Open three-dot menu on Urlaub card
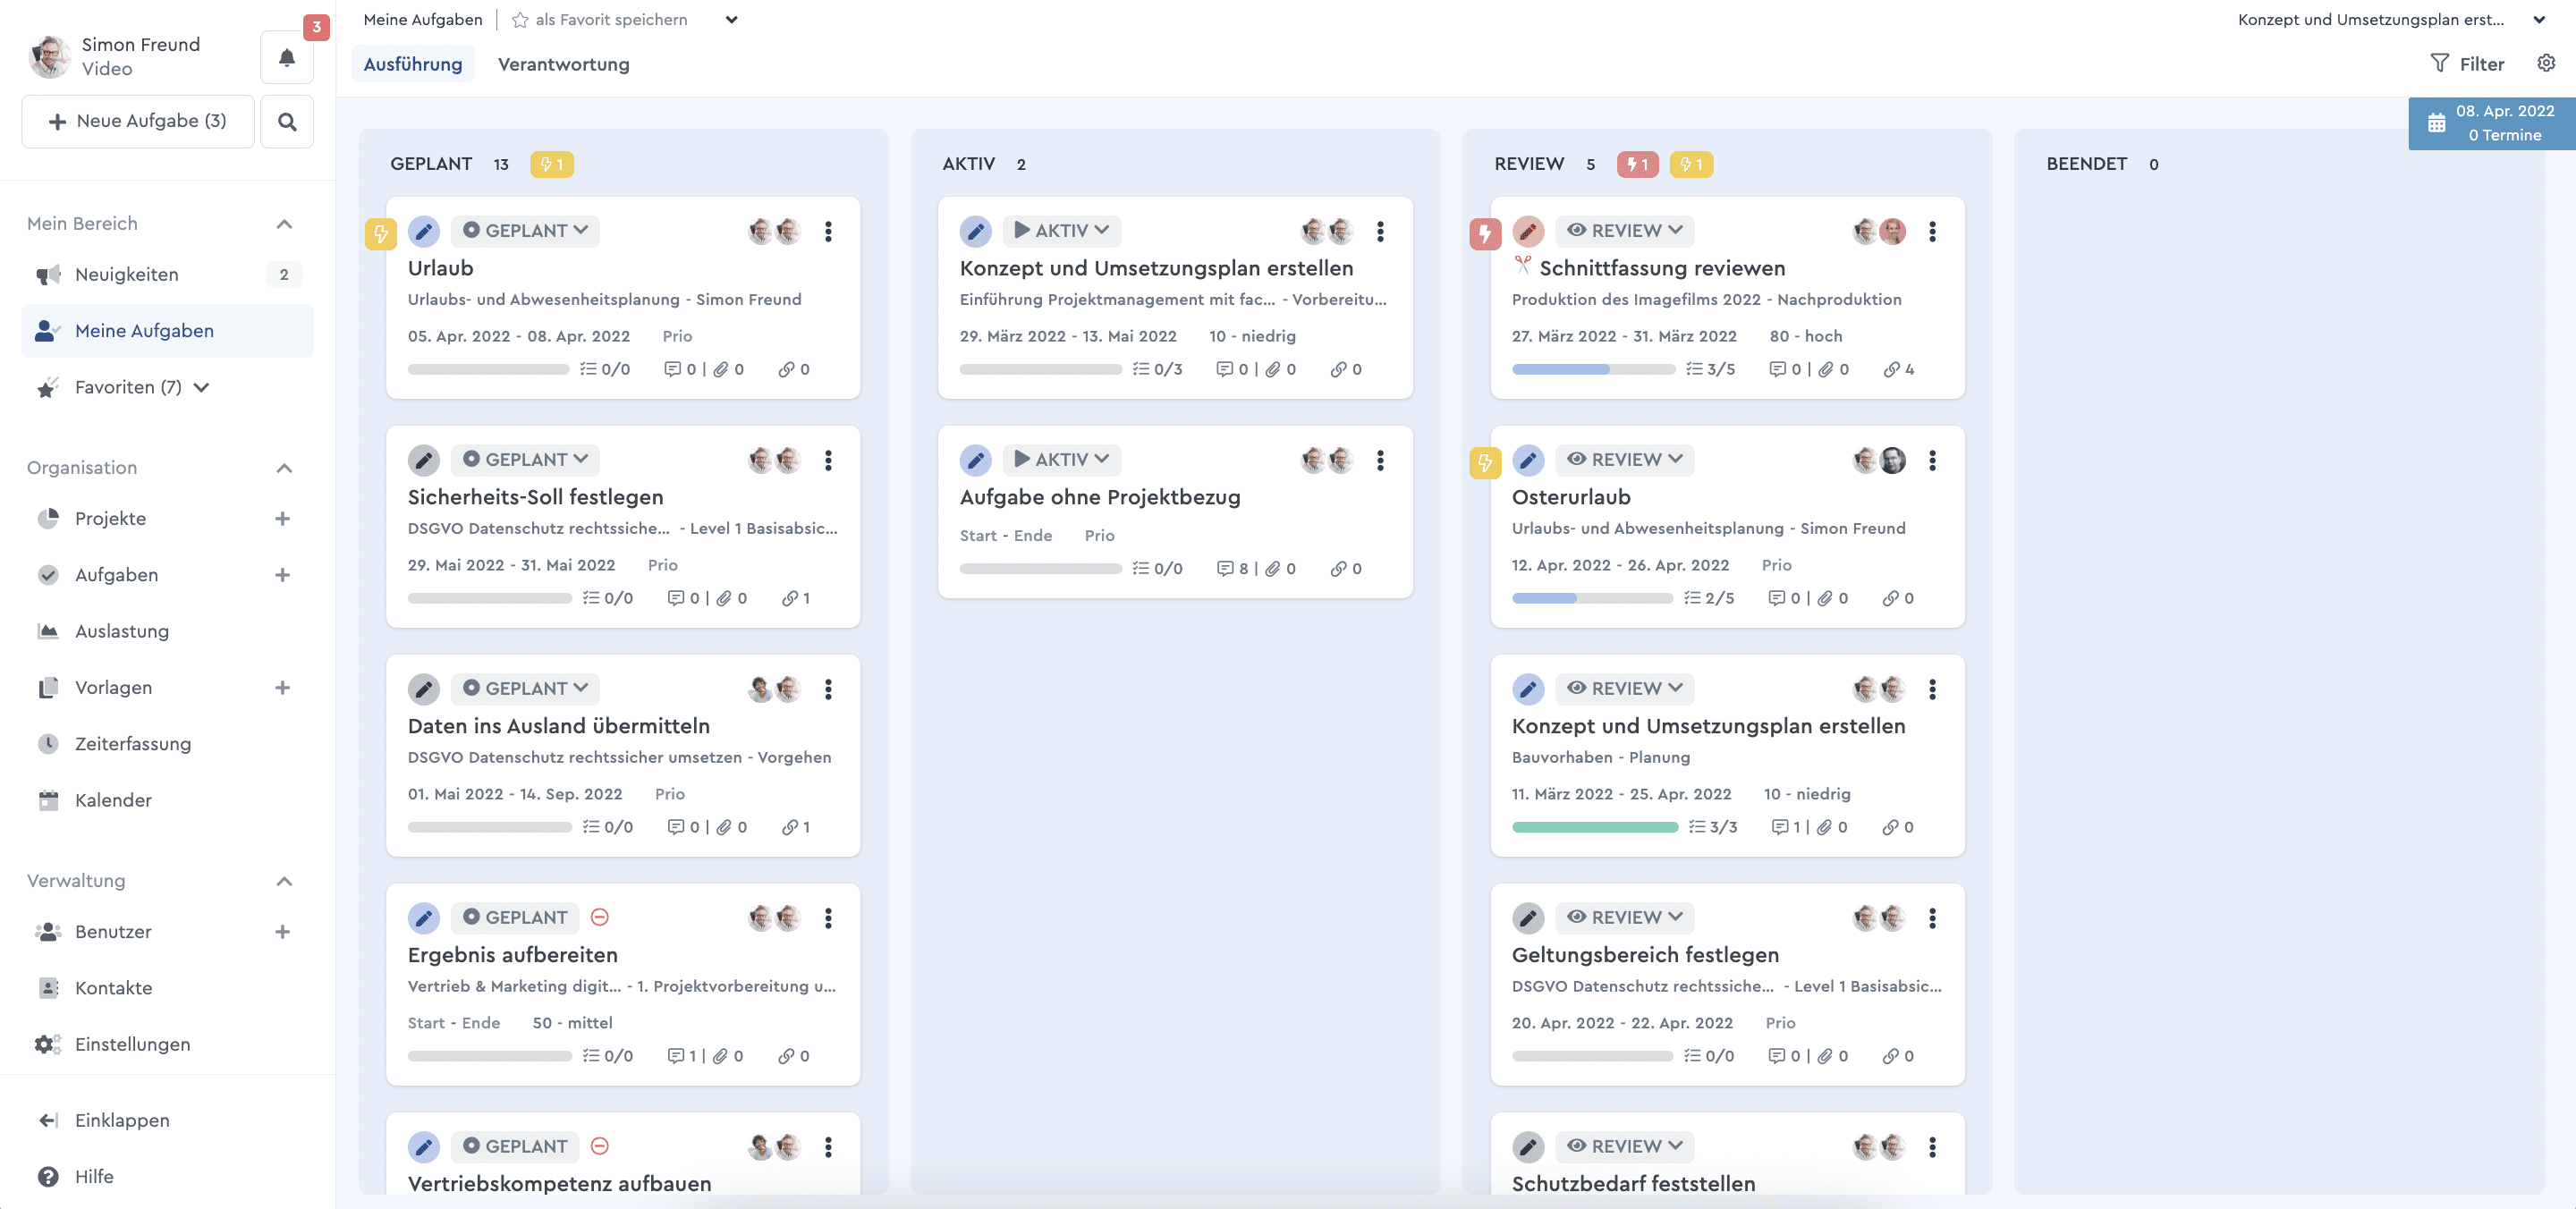The image size is (2576, 1209). [828, 232]
